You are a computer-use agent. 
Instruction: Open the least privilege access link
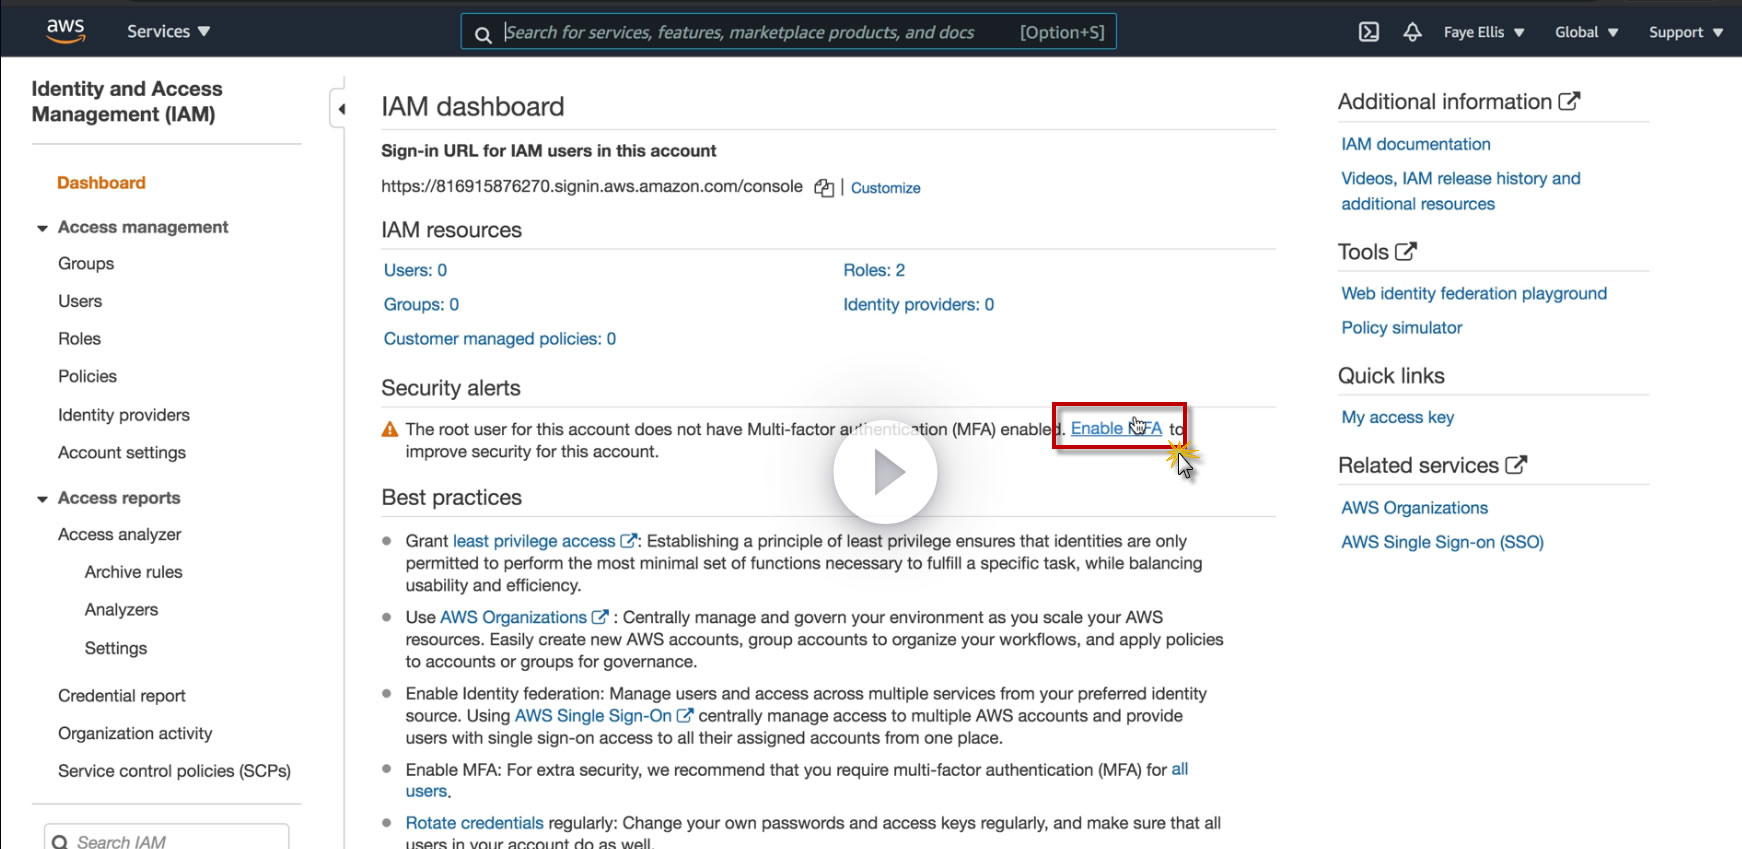coord(534,541)
